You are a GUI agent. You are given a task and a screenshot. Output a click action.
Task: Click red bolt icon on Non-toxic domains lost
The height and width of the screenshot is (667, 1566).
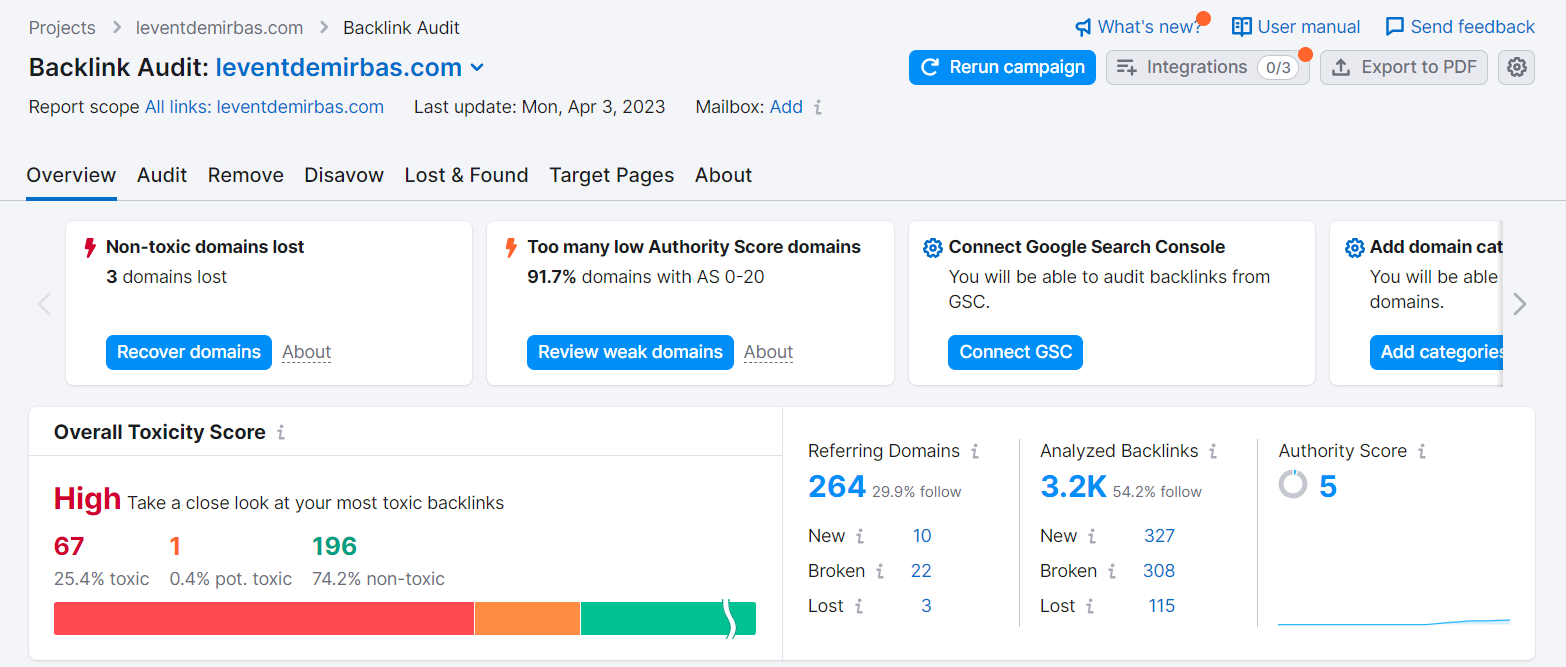coord(91,247)
